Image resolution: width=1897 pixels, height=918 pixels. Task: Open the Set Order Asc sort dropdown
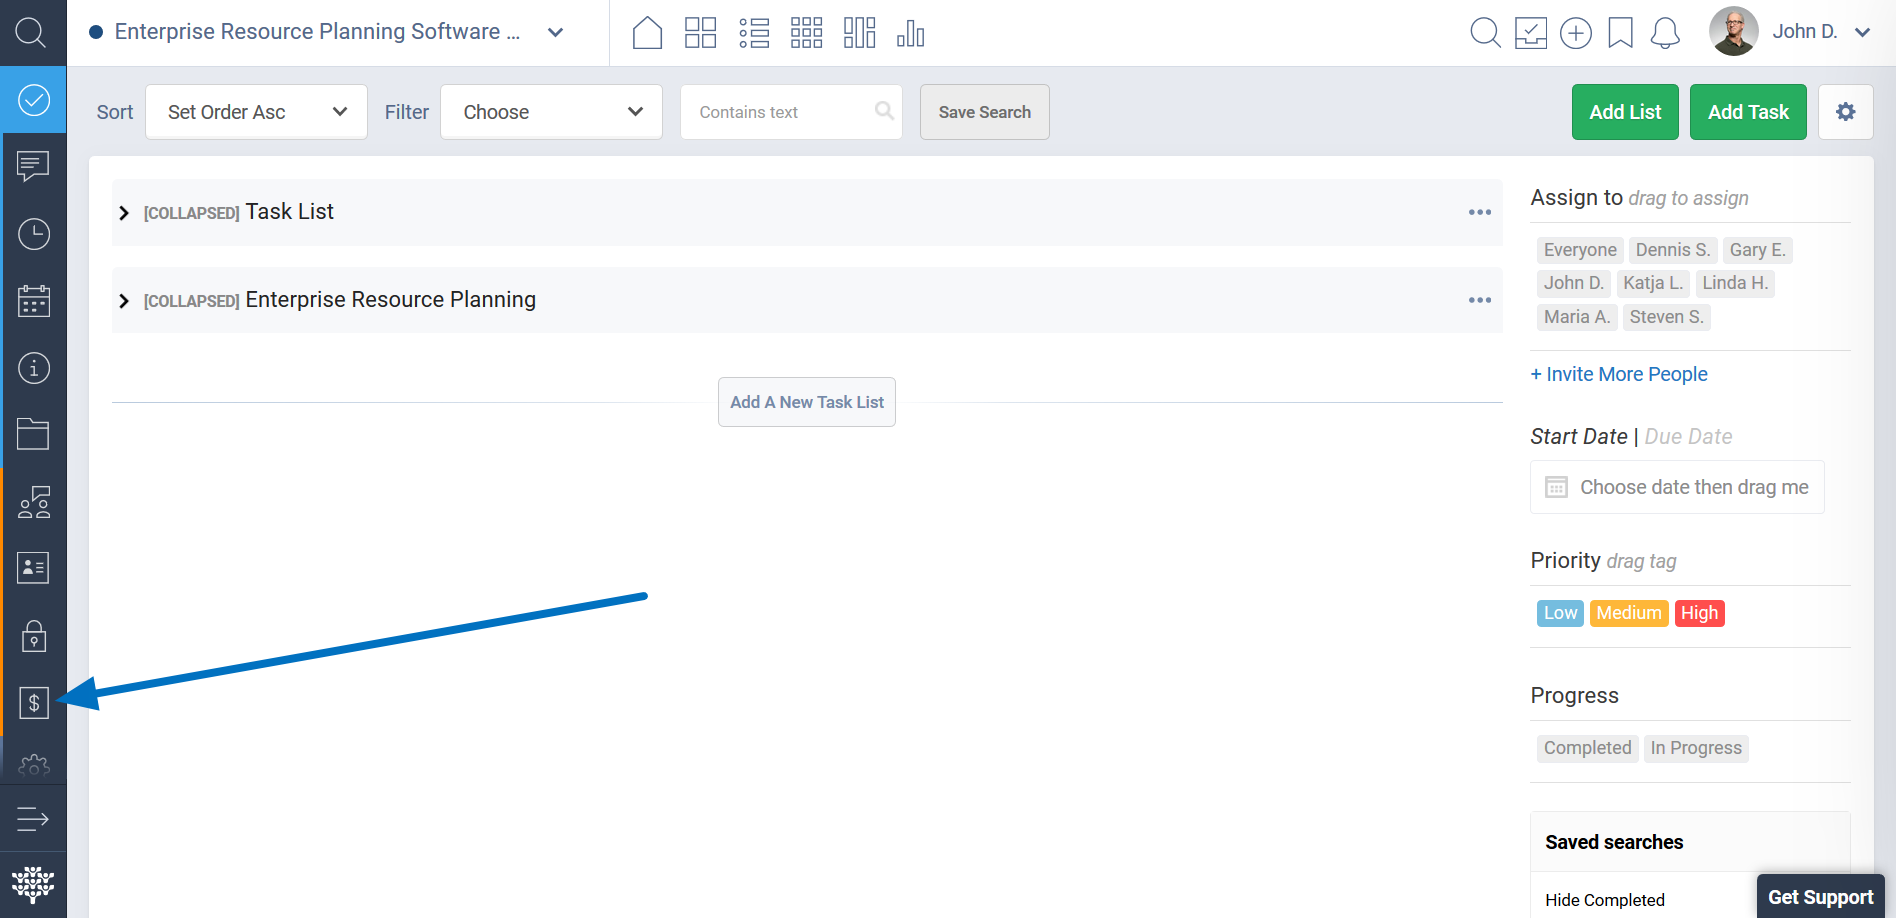tap(256, 112)
